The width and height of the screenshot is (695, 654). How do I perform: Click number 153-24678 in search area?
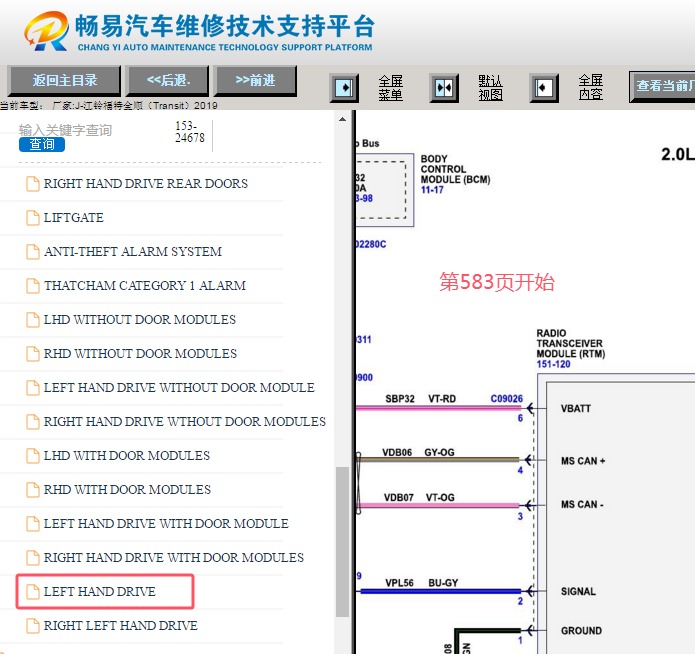[x=190, y=132]
